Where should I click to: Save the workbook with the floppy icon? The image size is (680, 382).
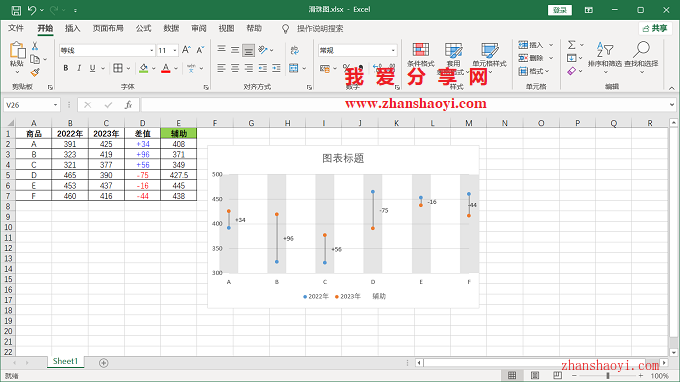click(16, 10)
